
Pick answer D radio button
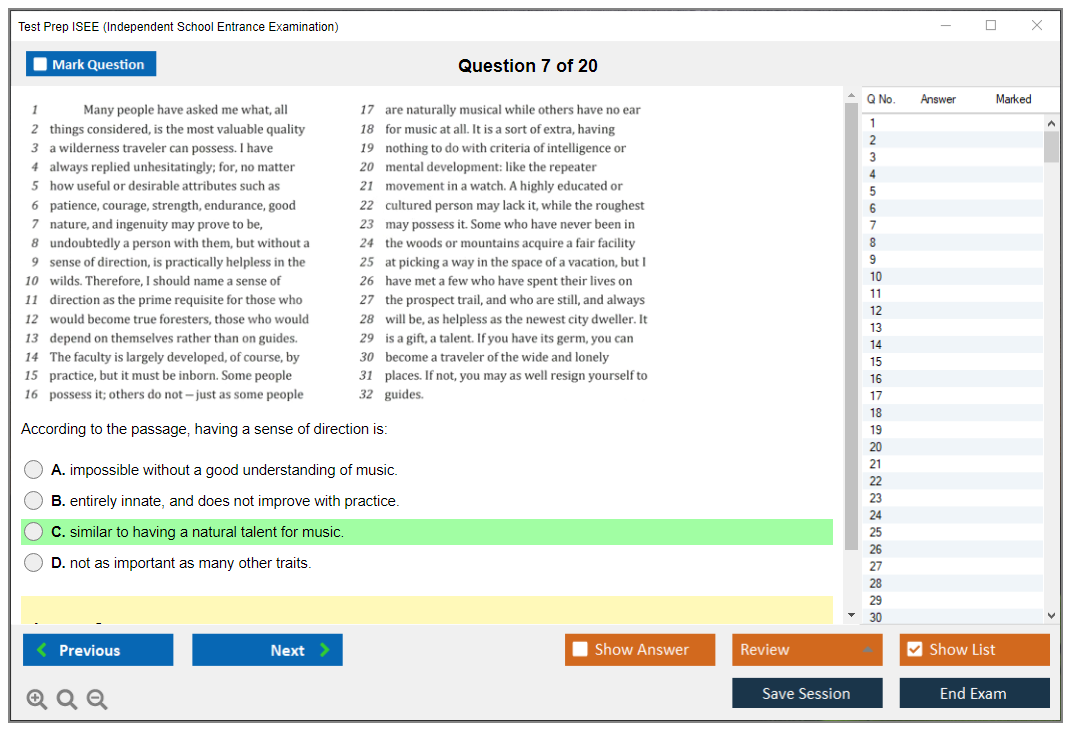click(34, 563)
